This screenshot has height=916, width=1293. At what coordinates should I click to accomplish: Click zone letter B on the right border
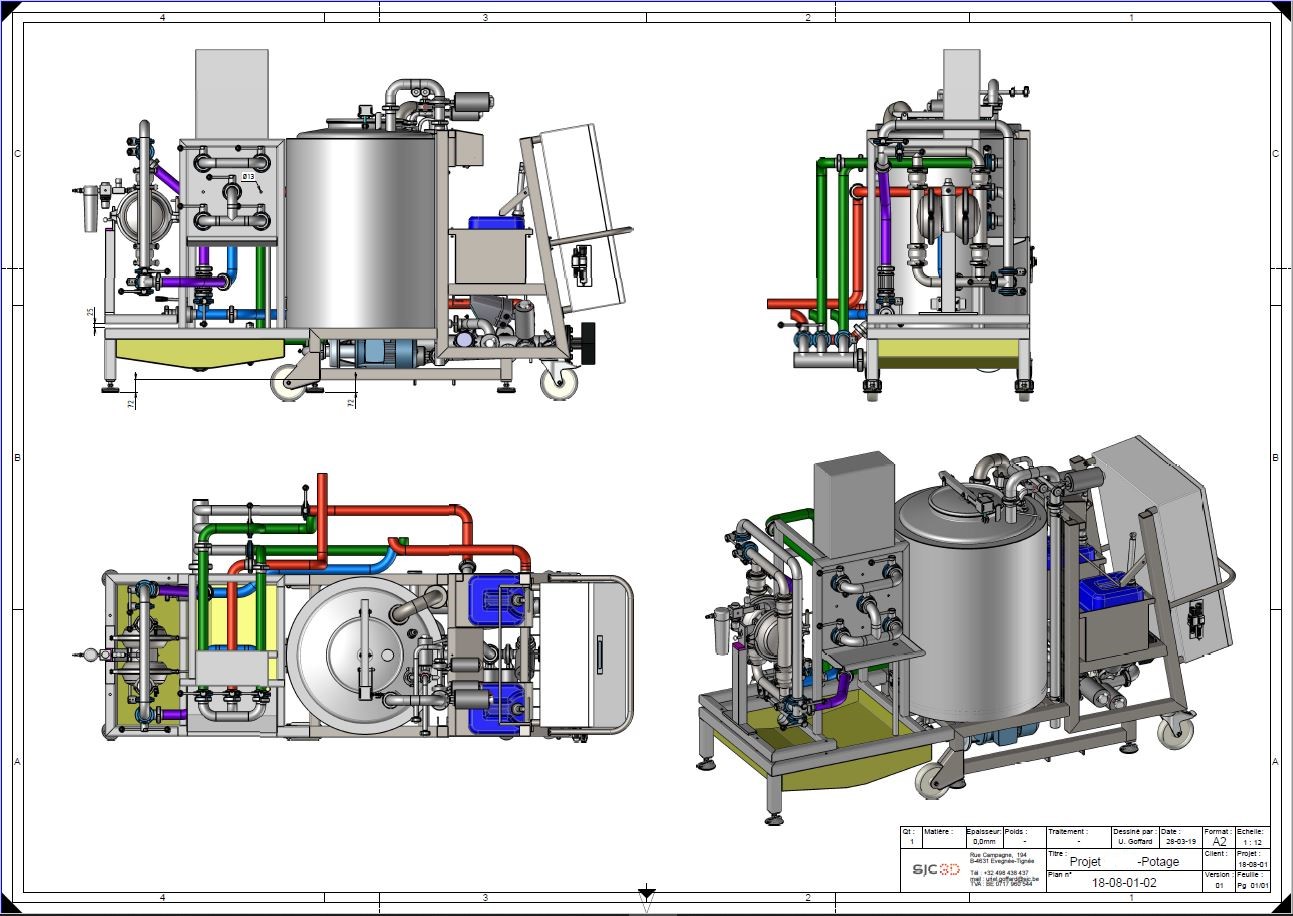(1274, 458)
